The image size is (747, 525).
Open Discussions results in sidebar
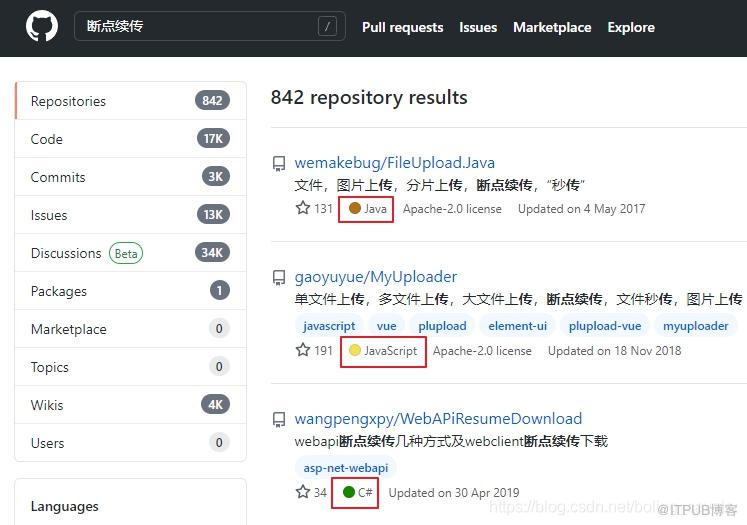(x=131, y=253)
